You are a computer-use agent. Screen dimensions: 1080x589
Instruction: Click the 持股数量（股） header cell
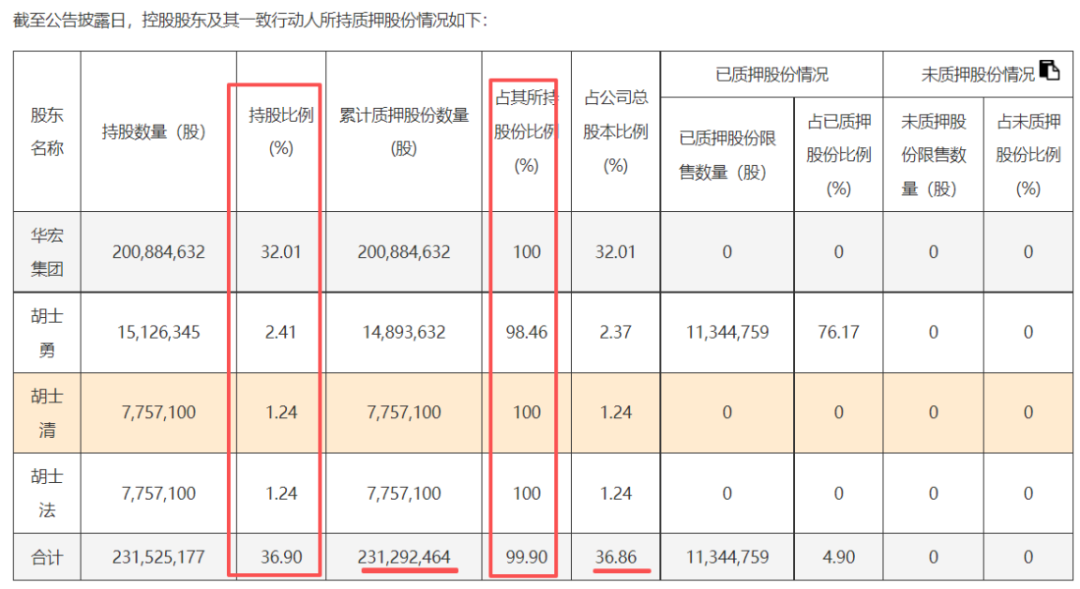pos(158,131)
